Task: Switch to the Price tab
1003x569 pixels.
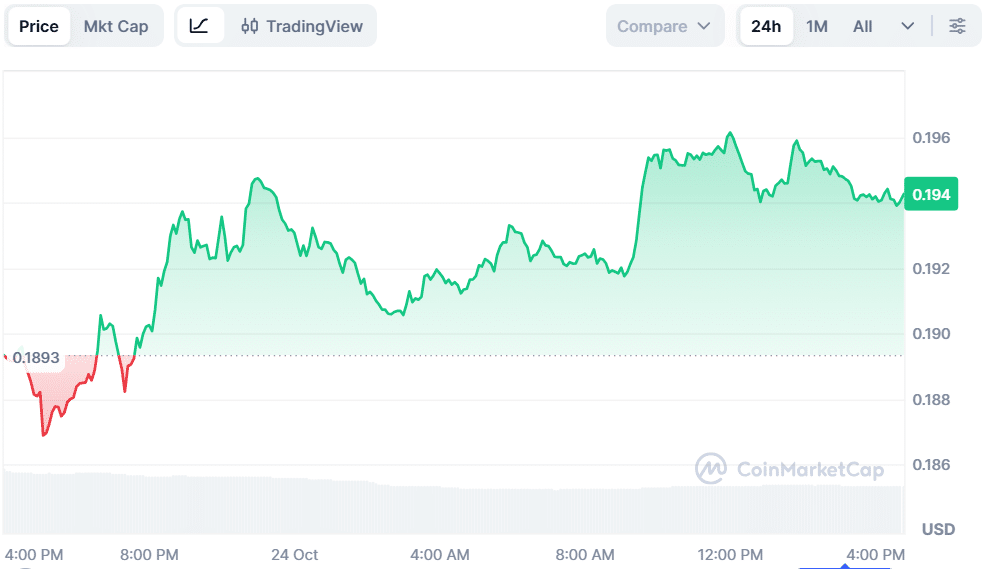Action: click(x=39, y=26)
